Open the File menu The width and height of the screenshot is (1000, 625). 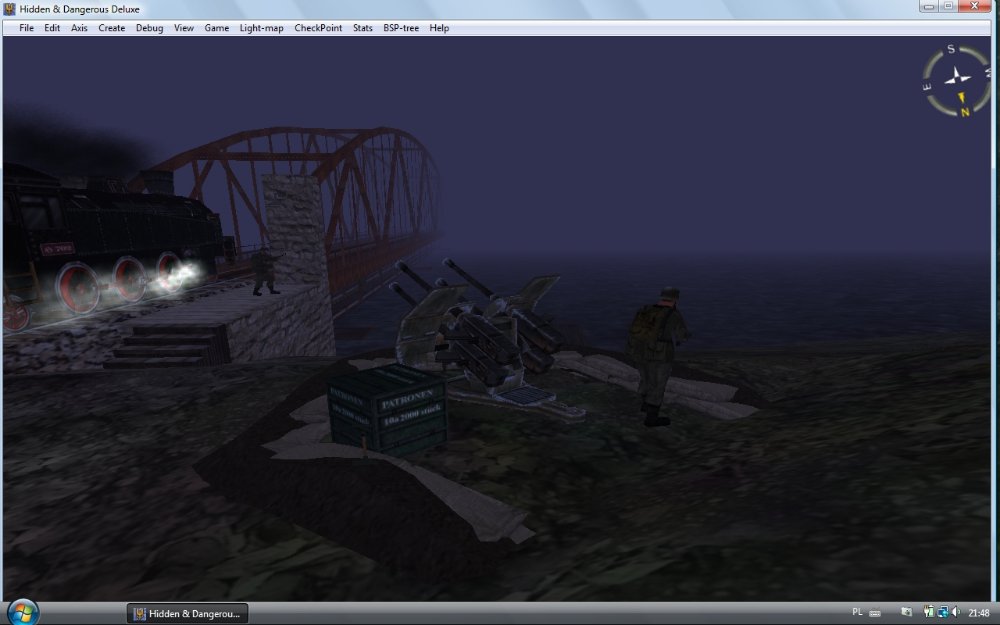pyautogui.click(x=26, y=28)
